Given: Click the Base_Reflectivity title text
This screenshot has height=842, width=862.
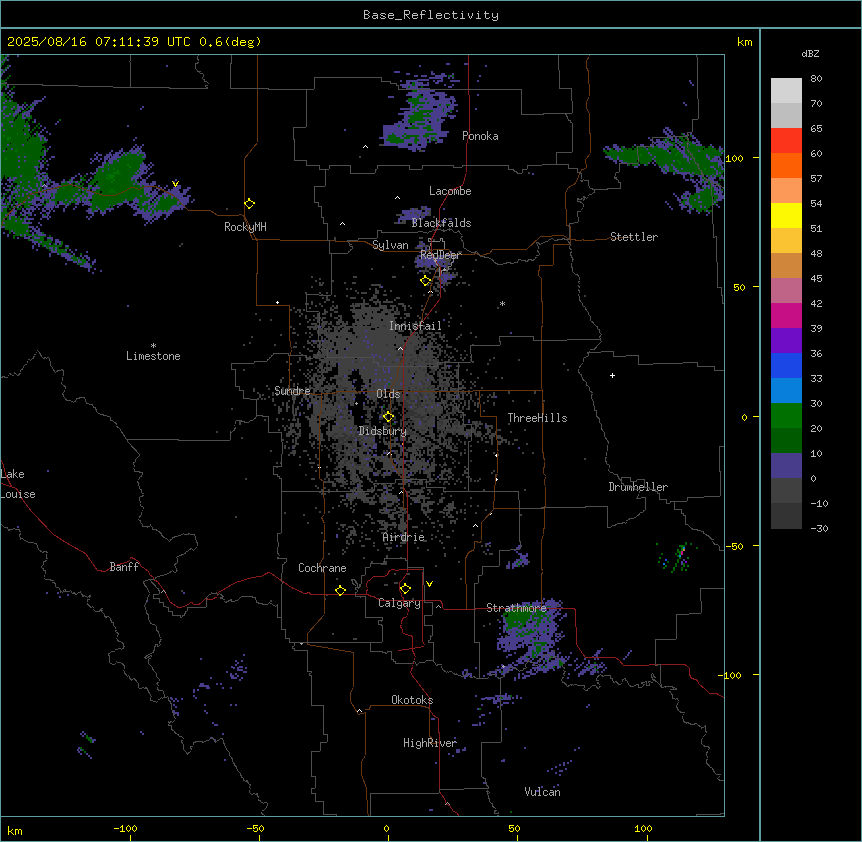Looking at the screenshot, I should (x=431, y=15).
